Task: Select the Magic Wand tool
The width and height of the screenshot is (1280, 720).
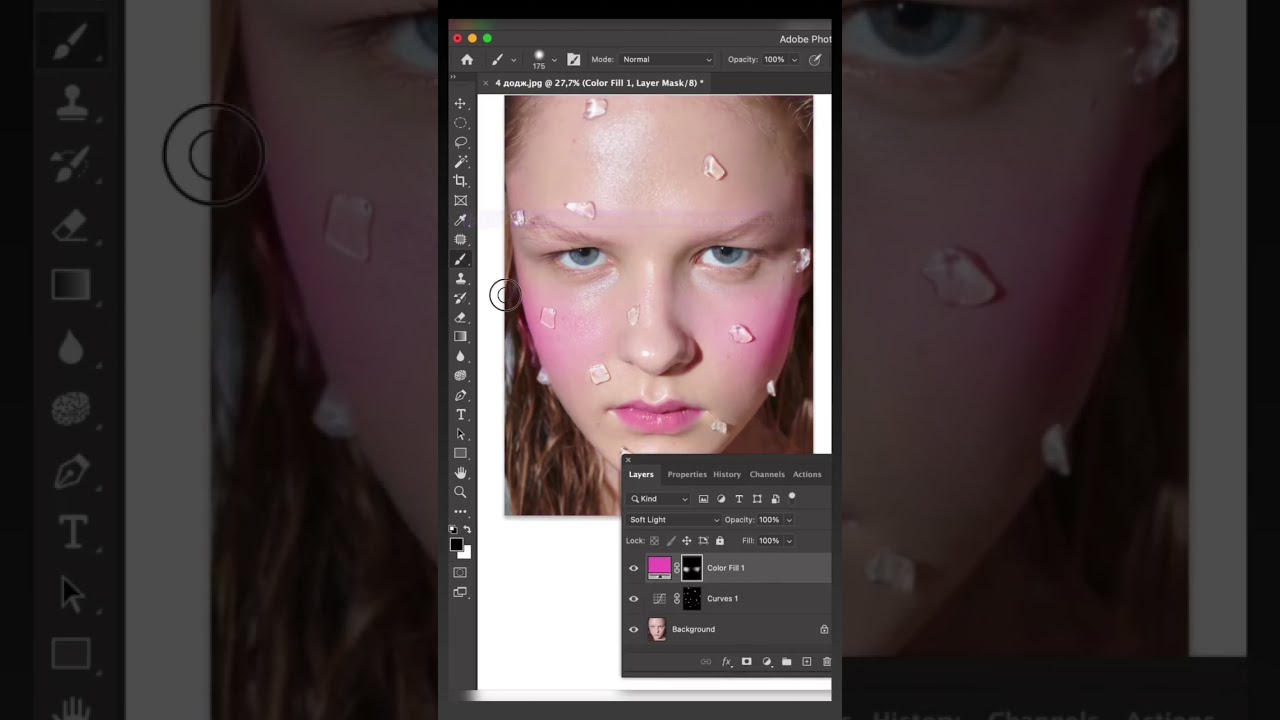Action: tap(461, 162)
